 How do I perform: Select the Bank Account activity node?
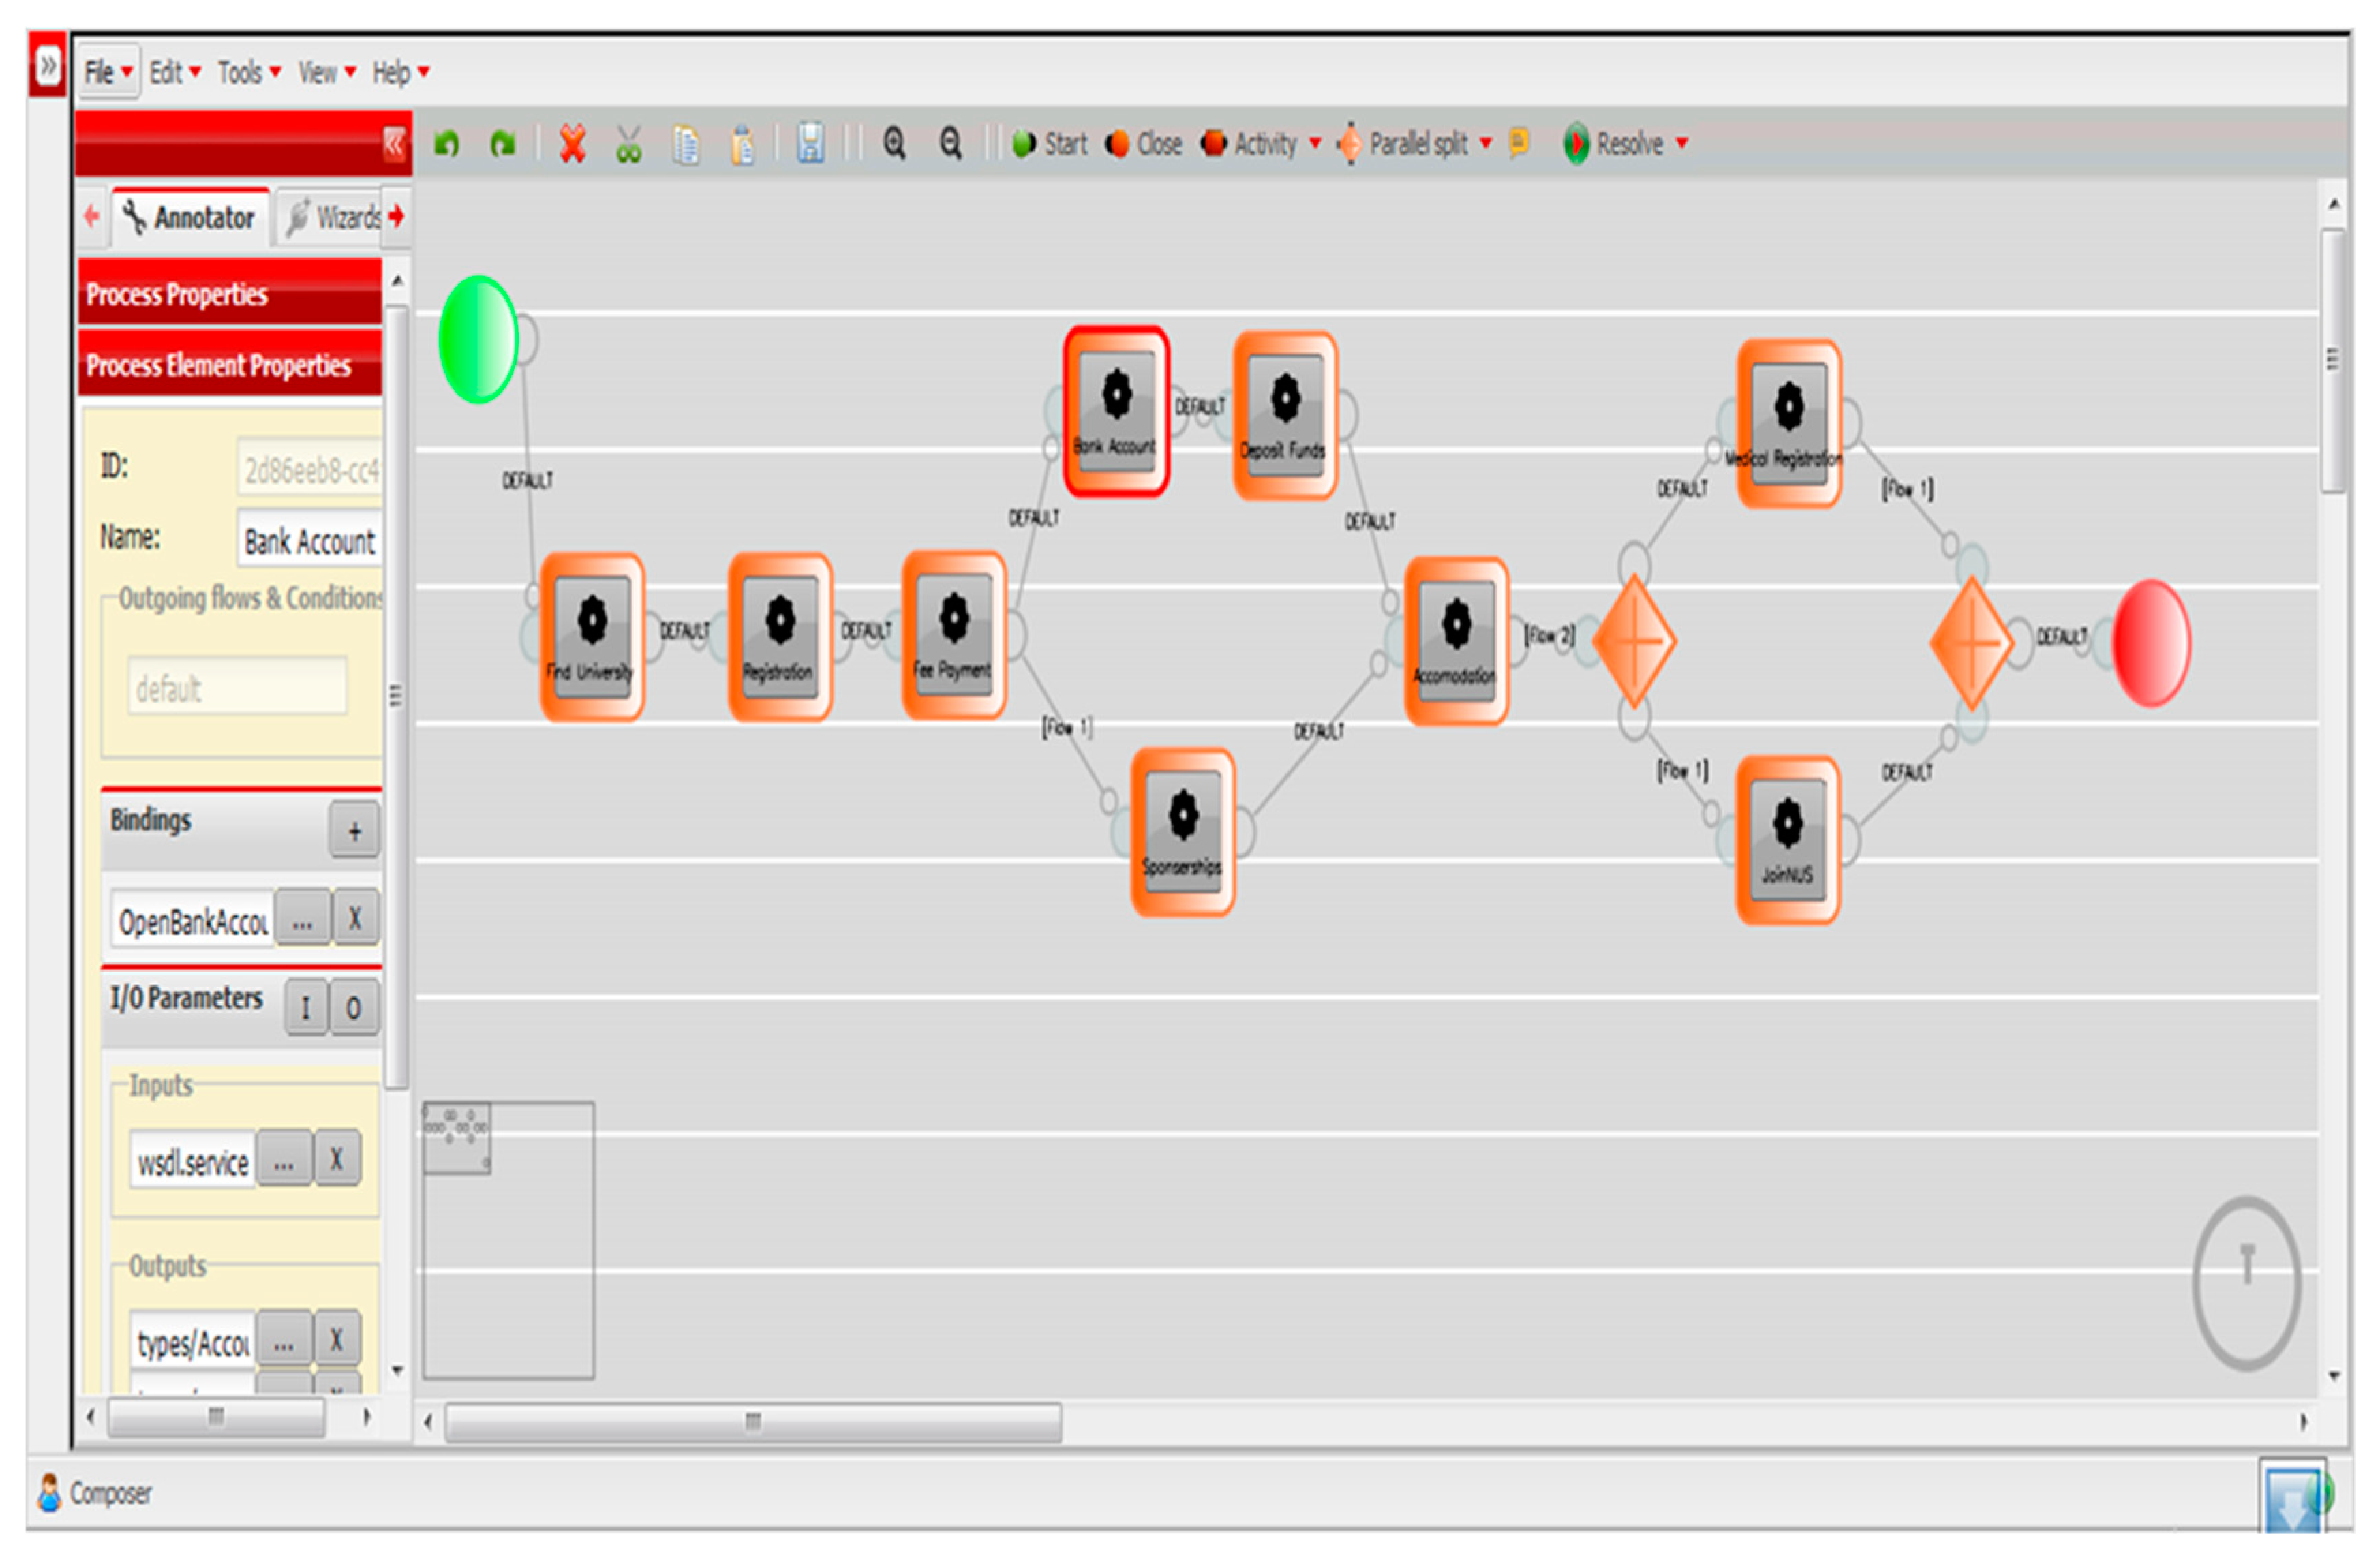1116,411
